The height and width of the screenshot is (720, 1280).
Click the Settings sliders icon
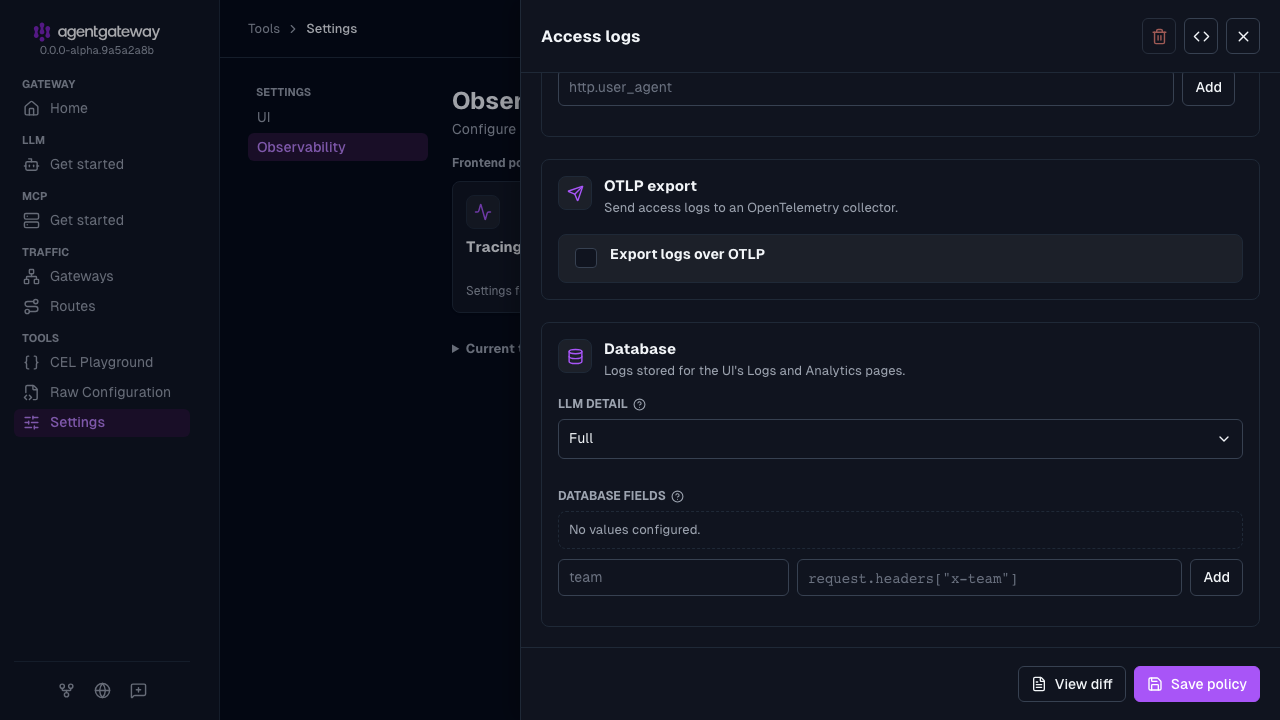[32, 422]
